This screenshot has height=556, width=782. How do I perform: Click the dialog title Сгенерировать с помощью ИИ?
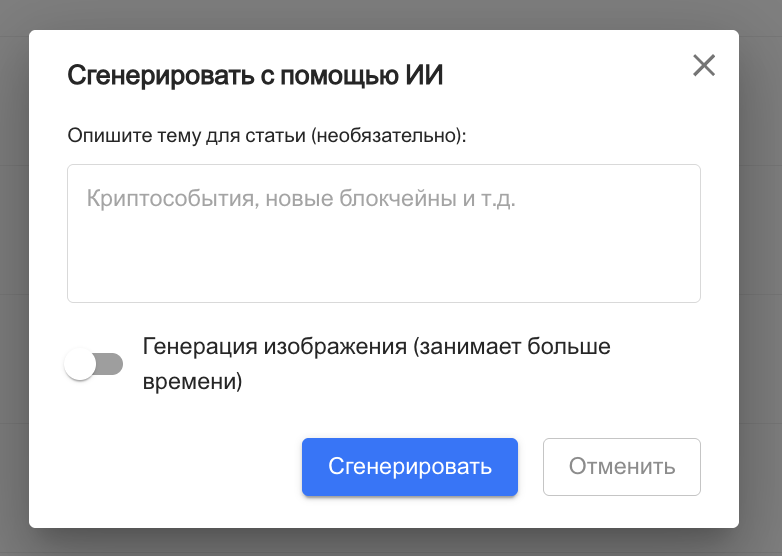254,76
